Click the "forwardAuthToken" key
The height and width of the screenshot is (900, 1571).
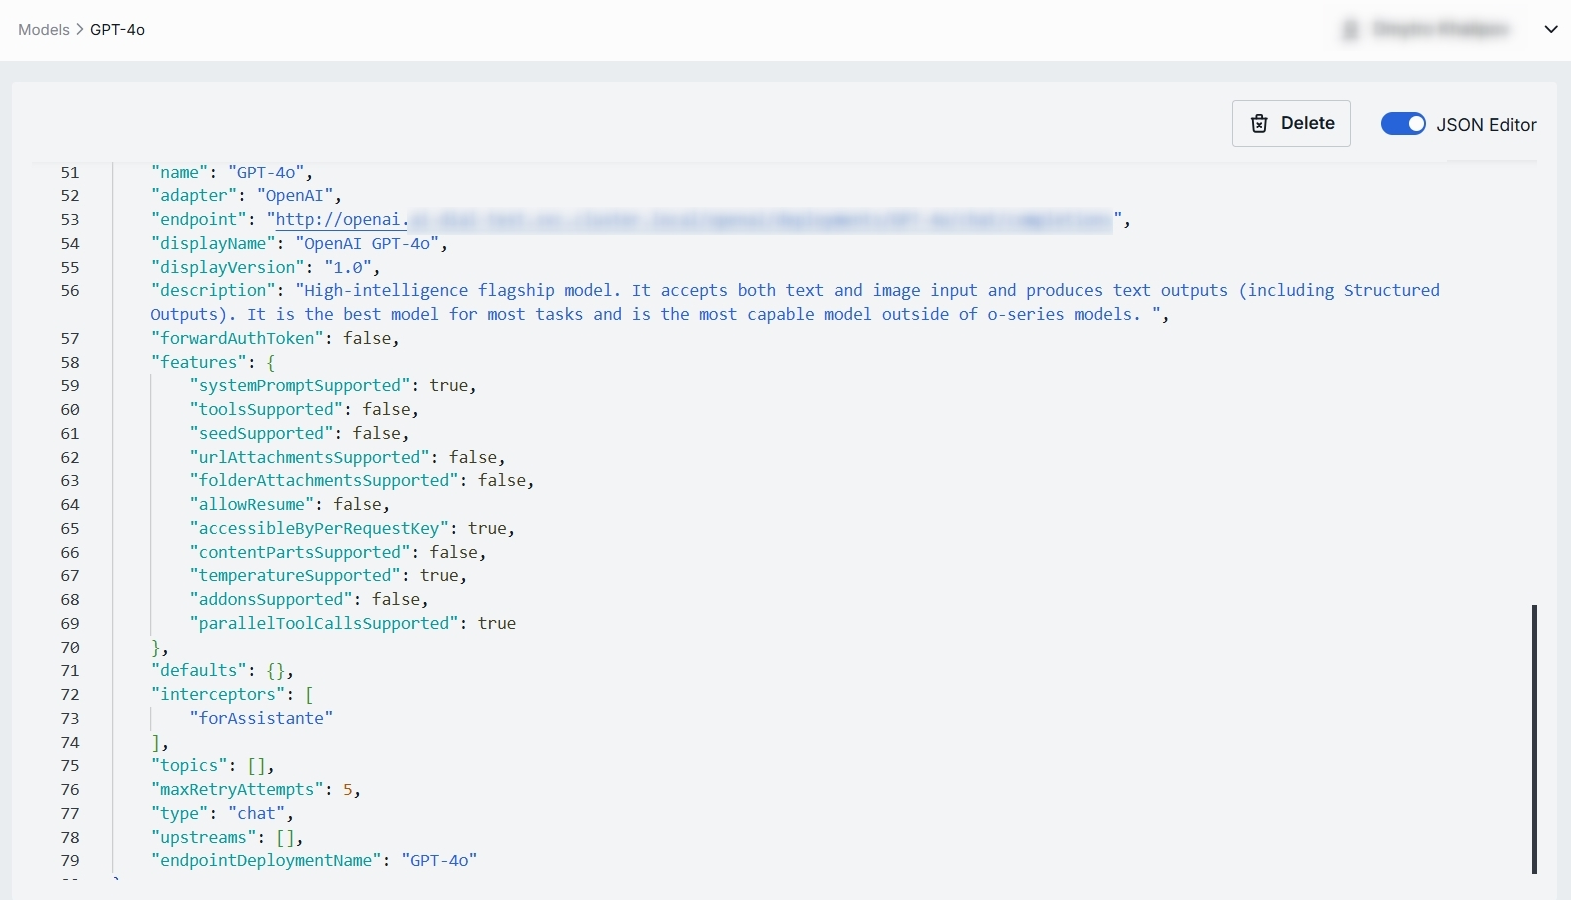238,338
